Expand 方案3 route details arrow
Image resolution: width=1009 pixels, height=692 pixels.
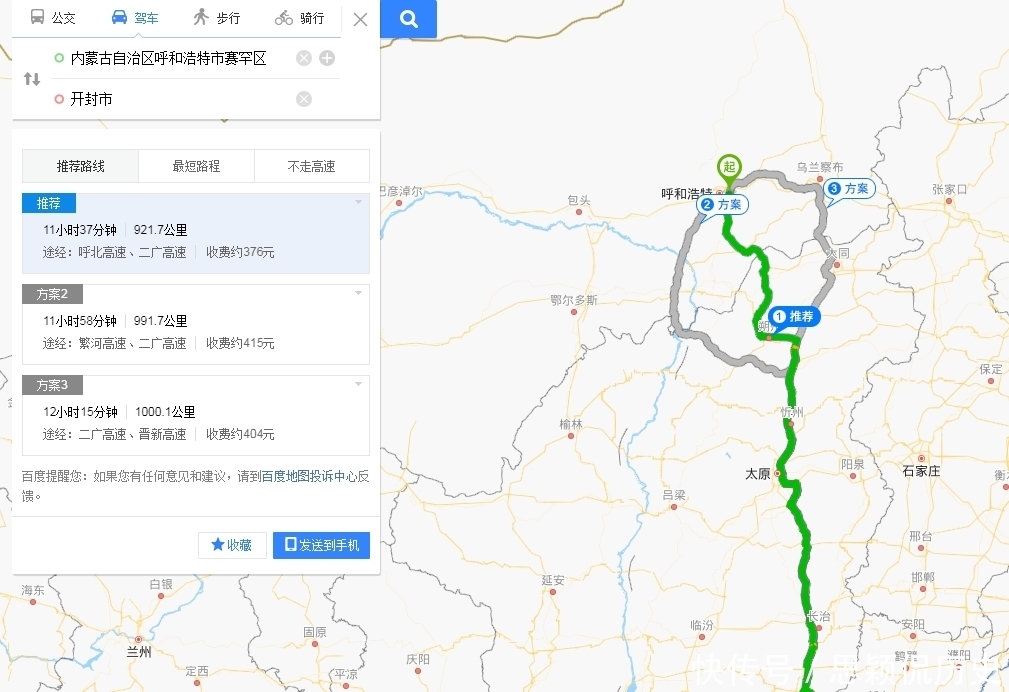[358, 384]
